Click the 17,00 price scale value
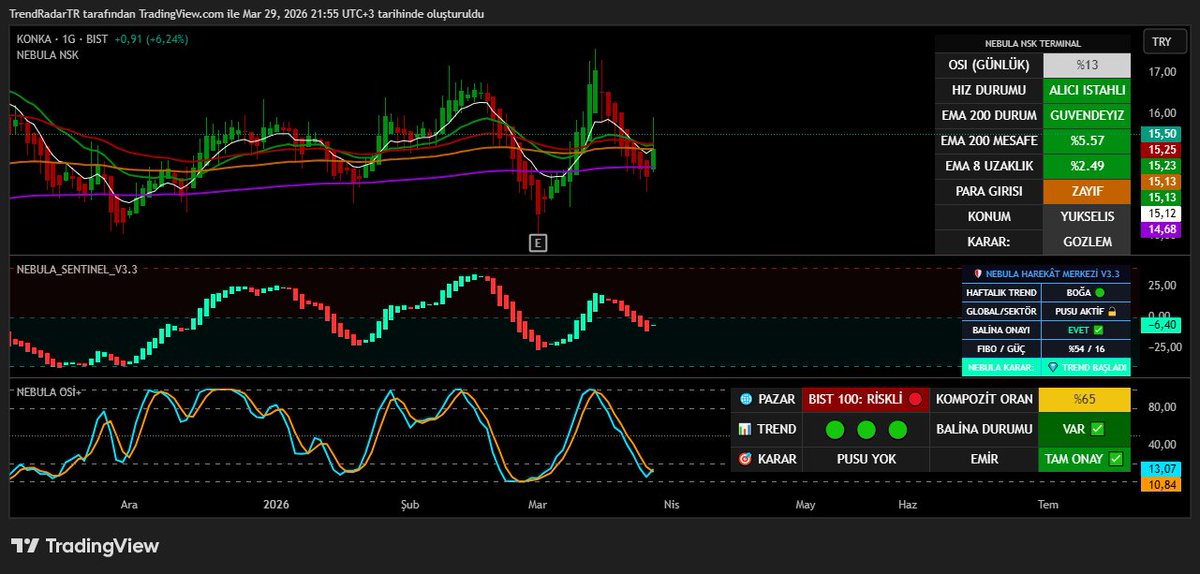The image size is (1200, 574). pyautogui.click(x=1162, y=71)
